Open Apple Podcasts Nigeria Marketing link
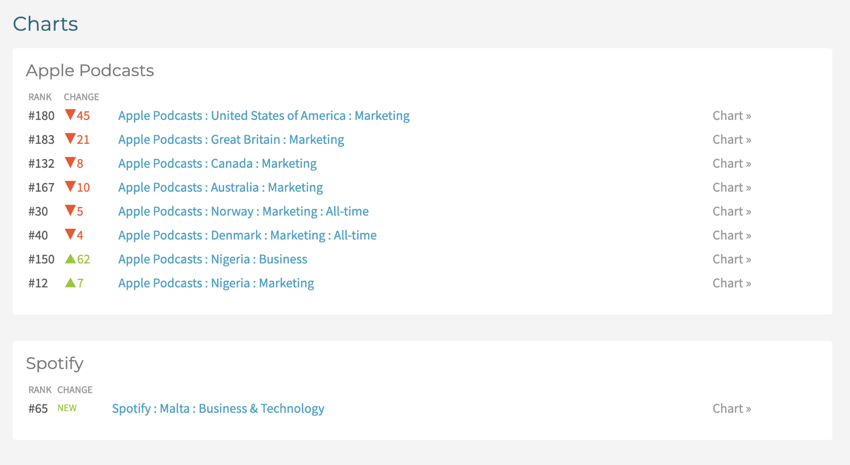Image resolution: width=850 pixels, height=465 pixels. (215, 284)
